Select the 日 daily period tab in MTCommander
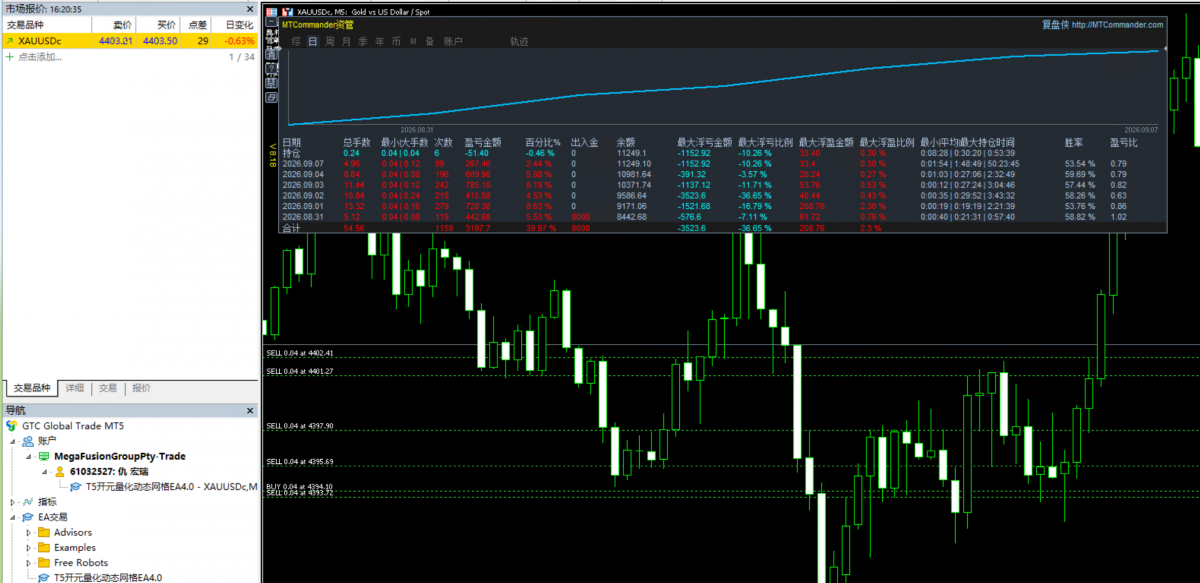This screenshot has height=583, width=1200. tap(313, 42)
